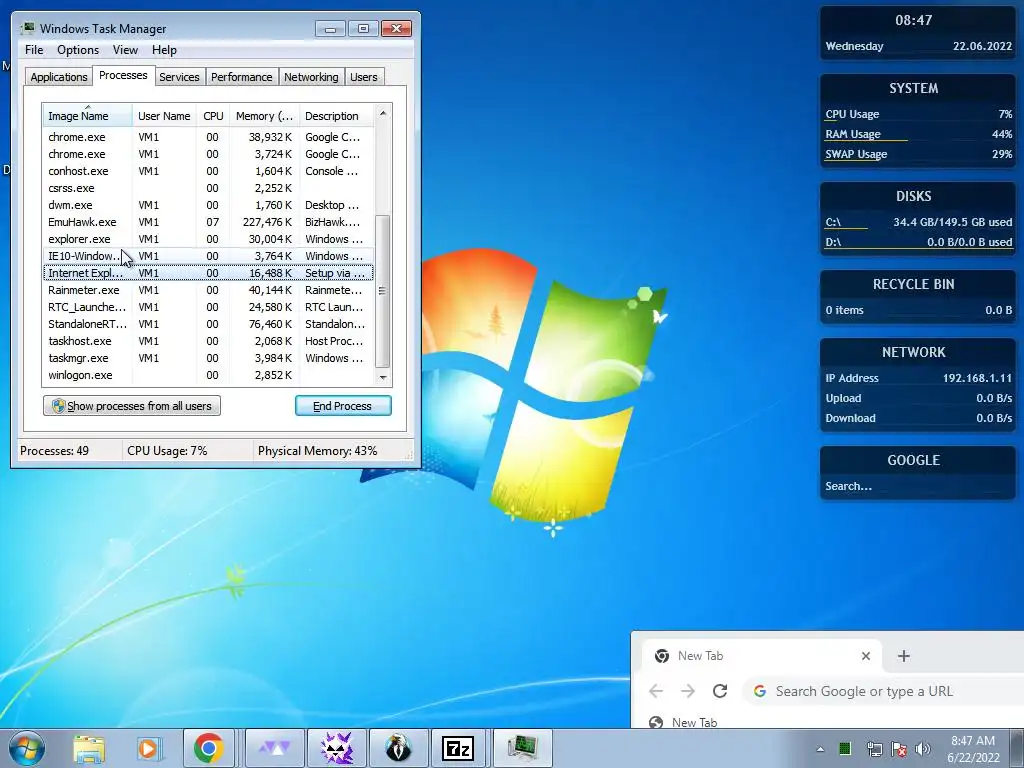Switch to the Applications tab
This screenshot has width=1024, height=768.
click(x=59, y=77)
